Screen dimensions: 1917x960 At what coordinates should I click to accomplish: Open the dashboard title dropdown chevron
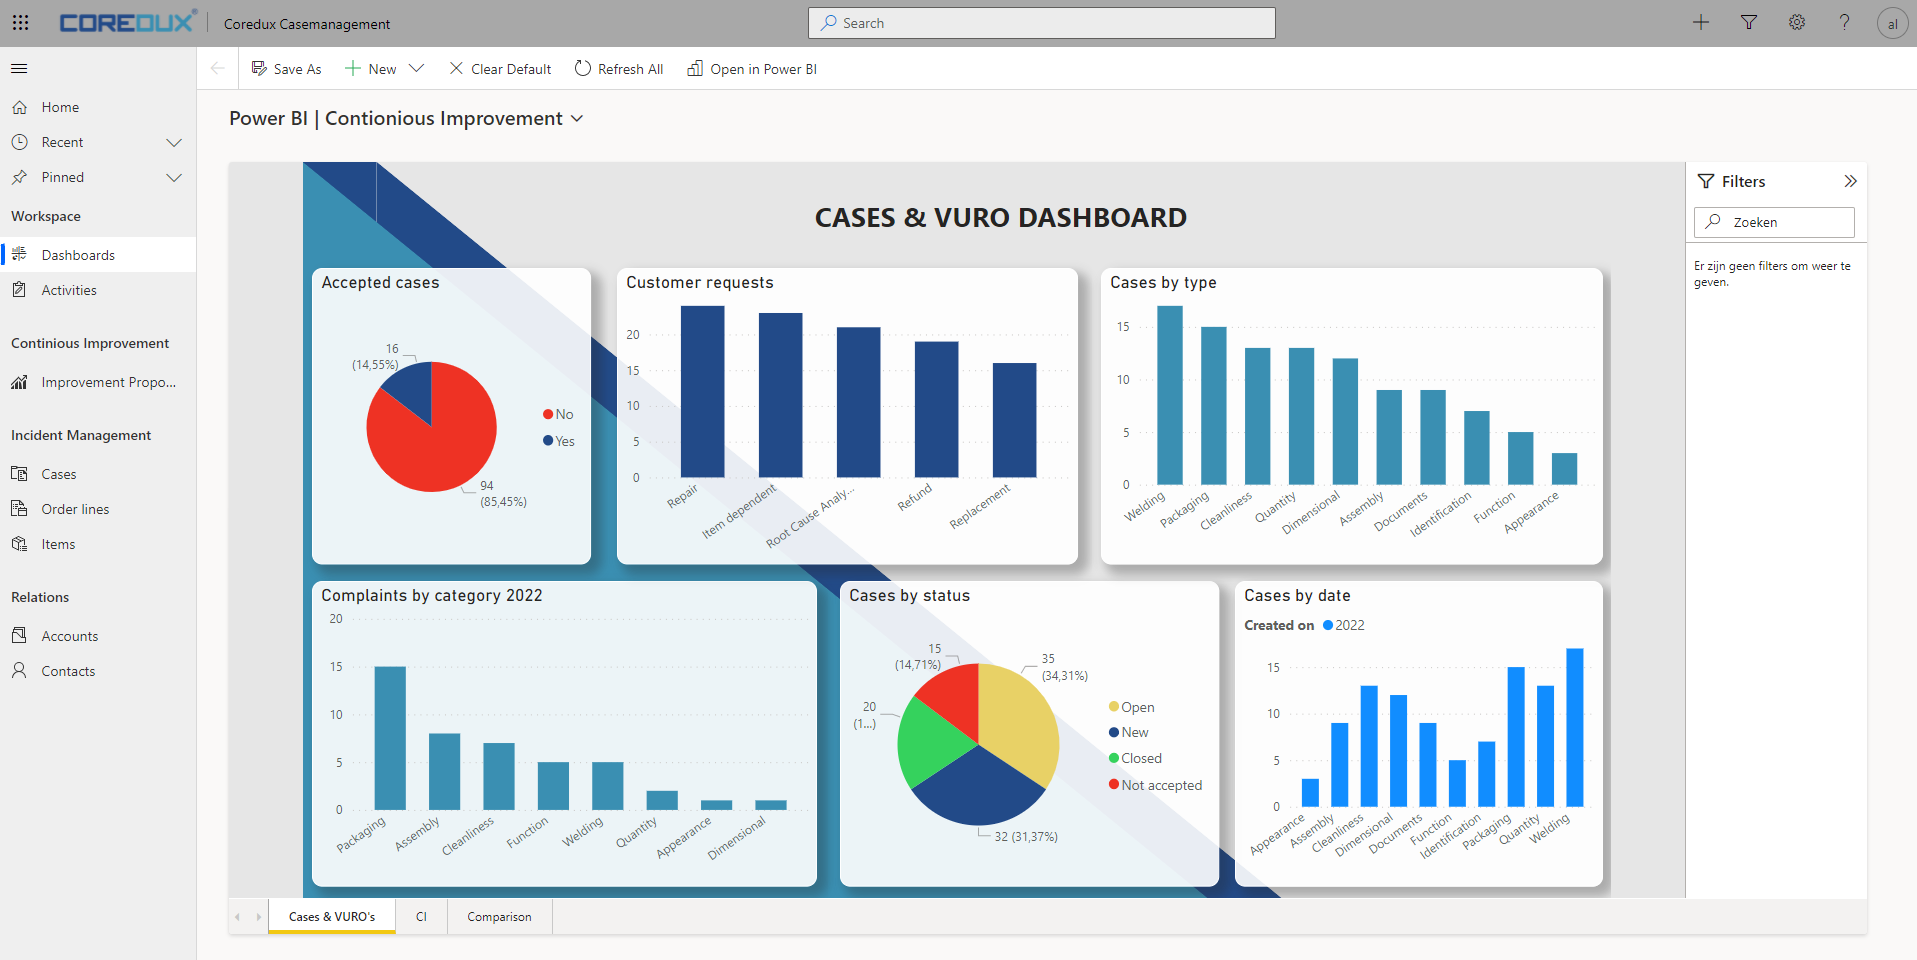[577, 119]
